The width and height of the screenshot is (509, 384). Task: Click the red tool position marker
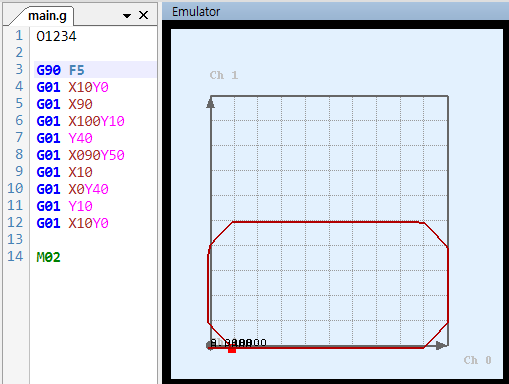pyautogui.click(x=232, y=350)
